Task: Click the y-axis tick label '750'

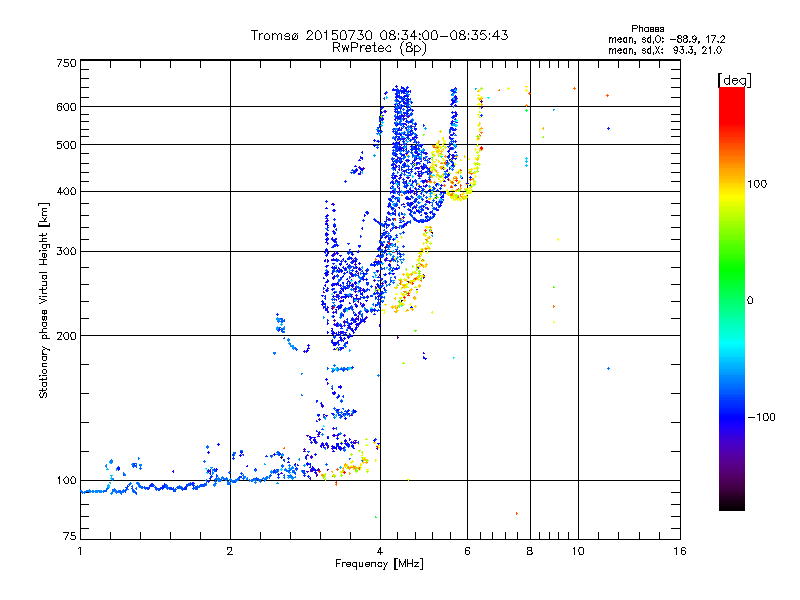Action: coord(67,63)
